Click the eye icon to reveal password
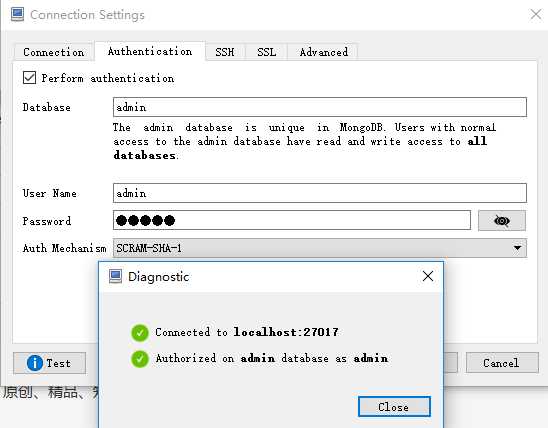This screenshot has height=428, width=548. (x=502, y=221)
